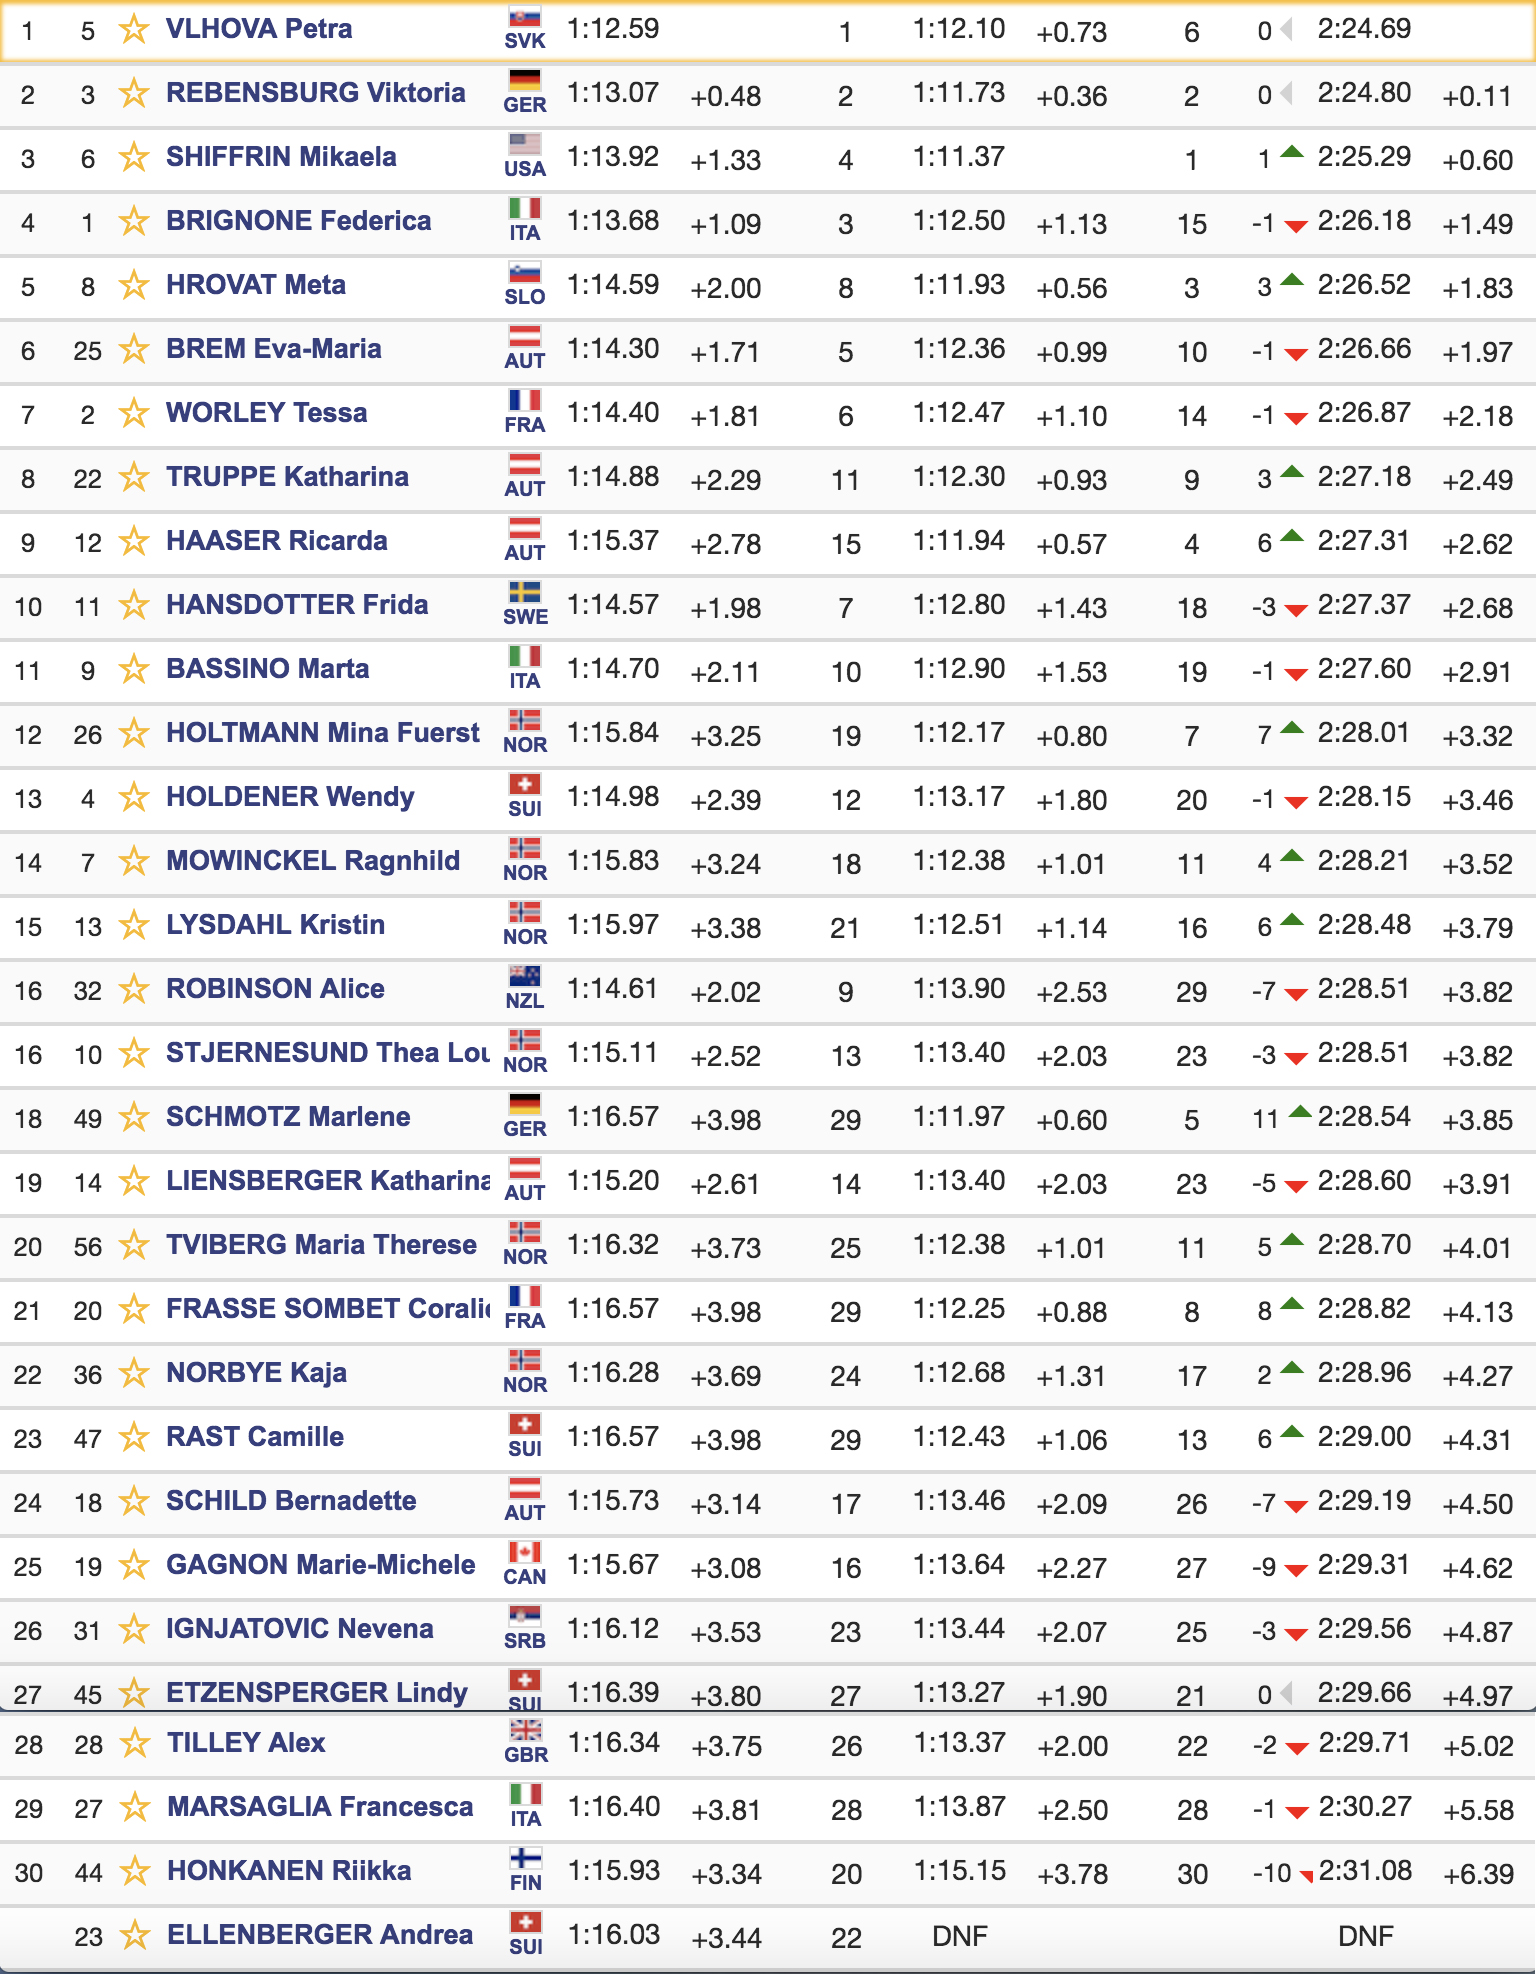Click the star icon for TILLEY Alex

coord(135,1743)
